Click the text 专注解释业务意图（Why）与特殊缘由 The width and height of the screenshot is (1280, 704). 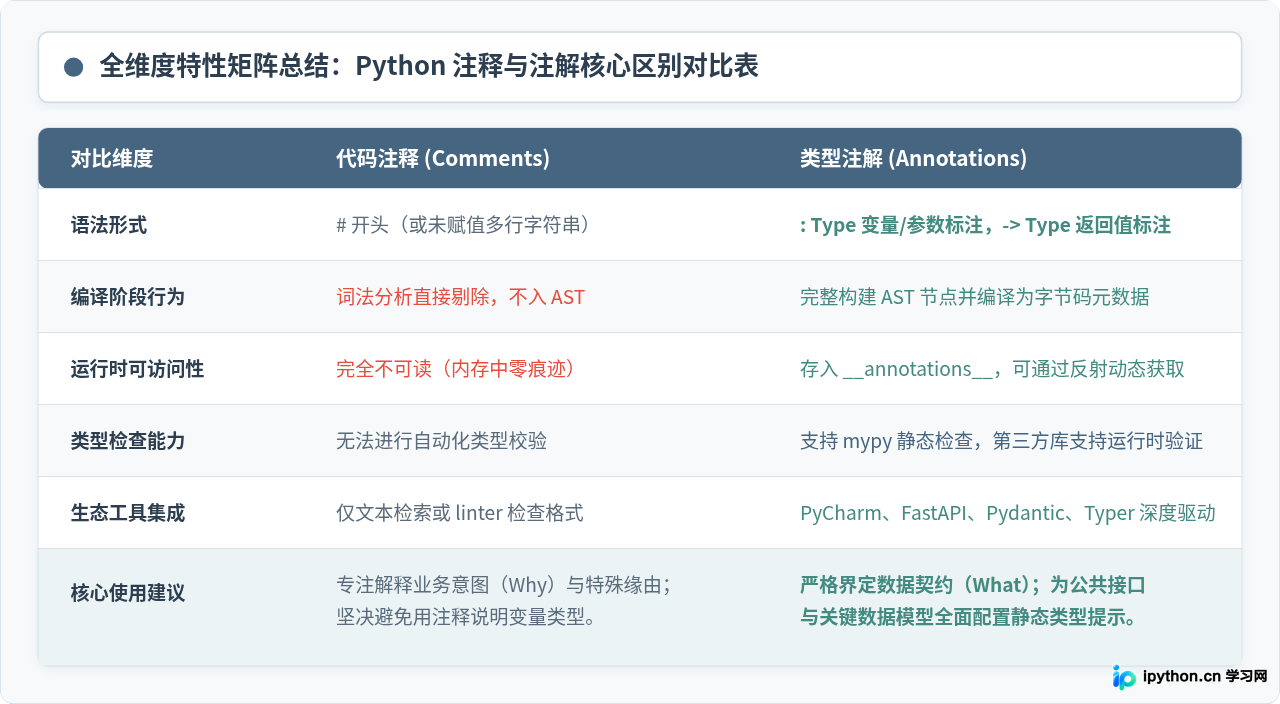tap(504, 585)
